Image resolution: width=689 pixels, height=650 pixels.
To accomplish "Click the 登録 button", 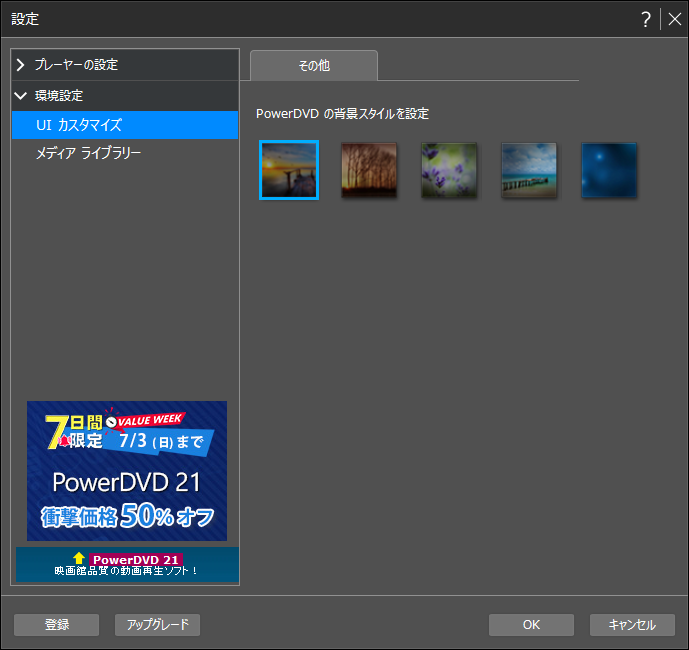I will tap(57, 625).
